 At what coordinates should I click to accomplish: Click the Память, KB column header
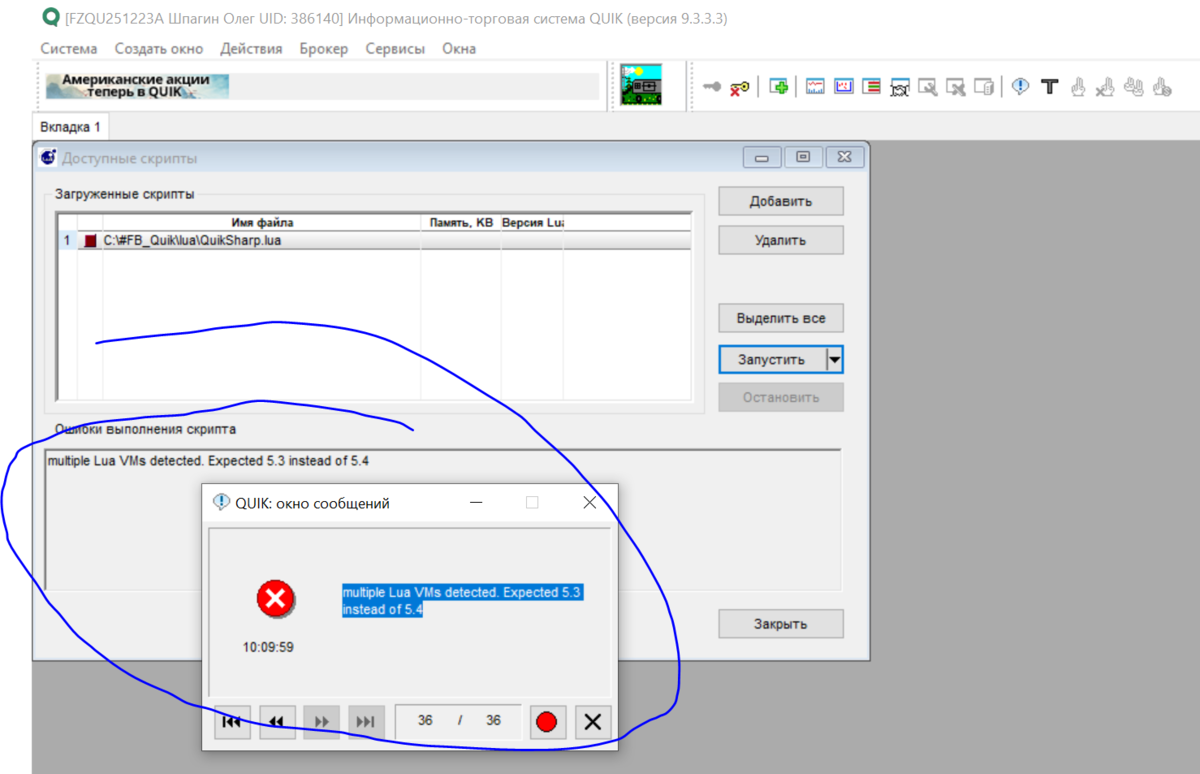pyautogui.click(x=461, y=222)
